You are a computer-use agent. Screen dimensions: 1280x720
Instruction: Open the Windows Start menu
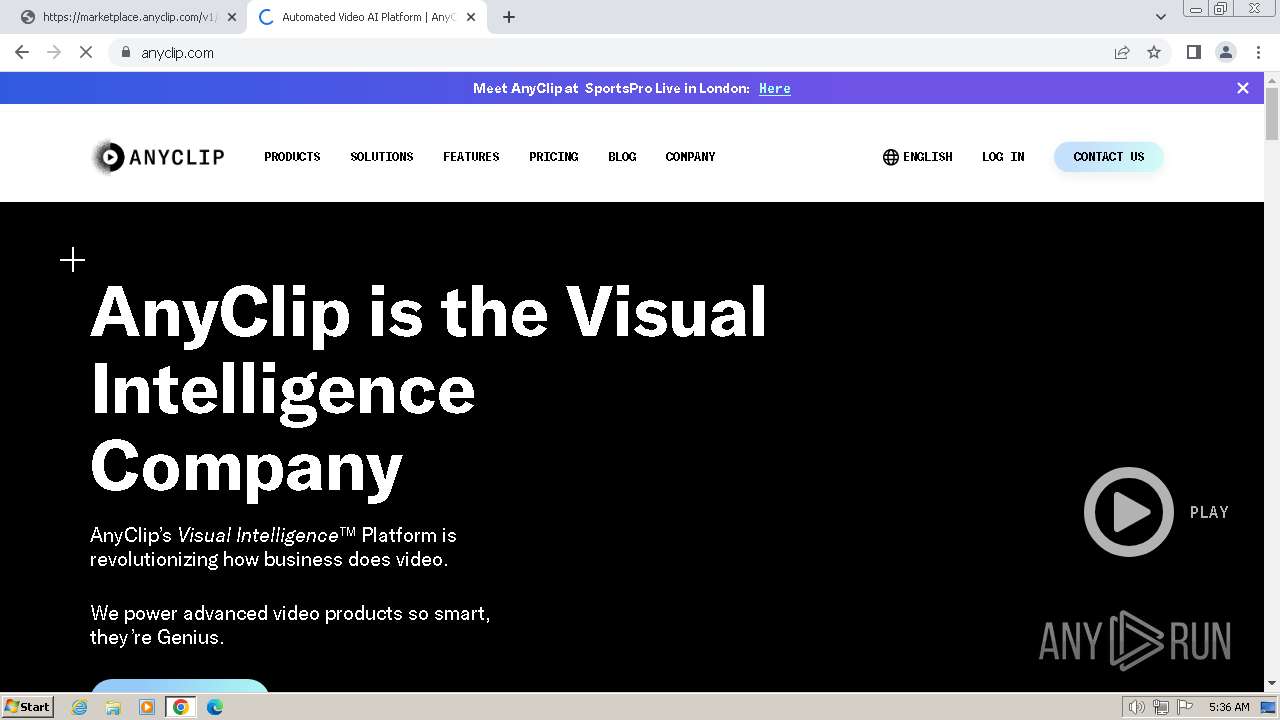[27, 707]
